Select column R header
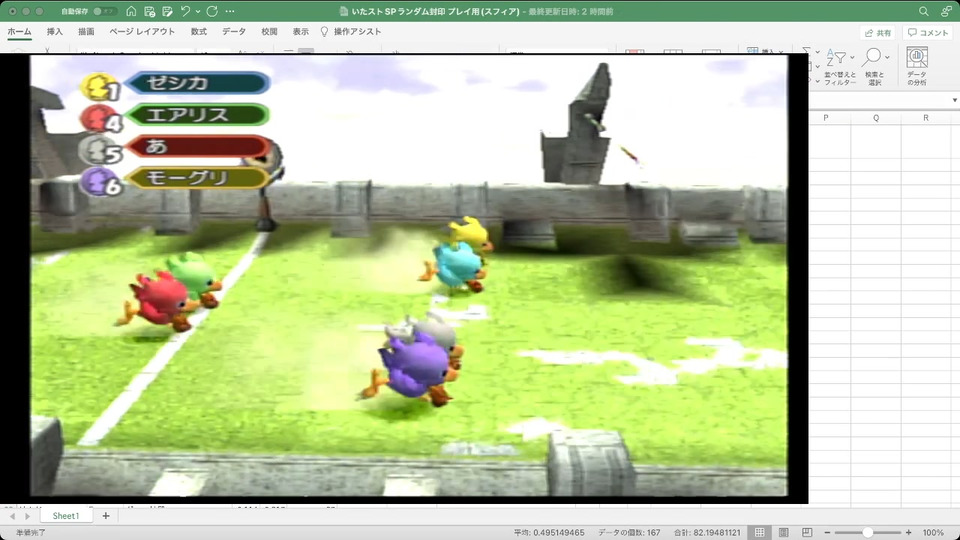This screenshot has width=960, height=540. [x=926, y=118]
